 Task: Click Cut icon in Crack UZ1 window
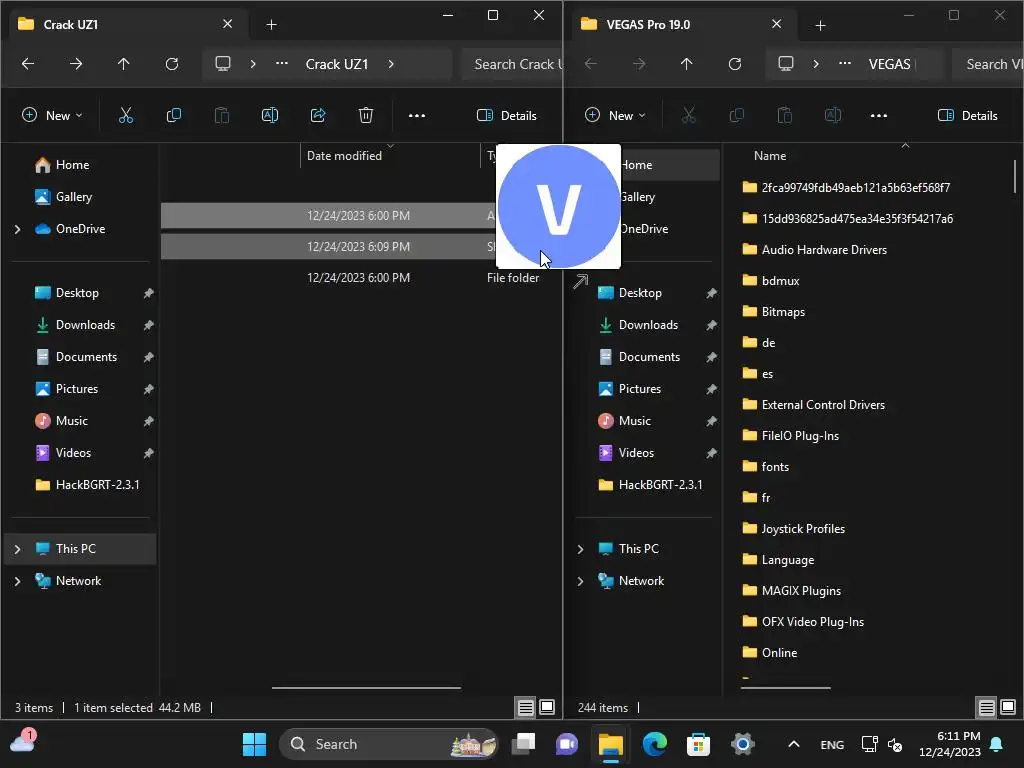pos(125,116)
